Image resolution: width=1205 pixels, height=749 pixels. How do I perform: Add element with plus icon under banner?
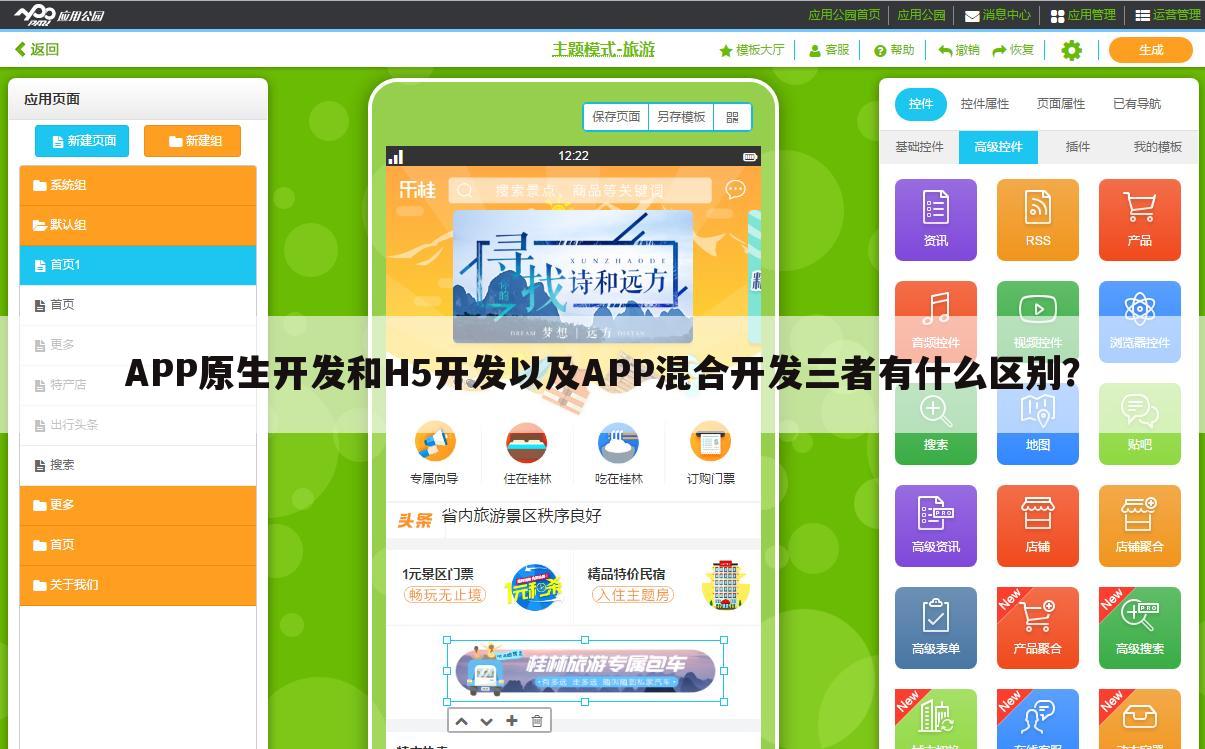click(x=512, y=721)
